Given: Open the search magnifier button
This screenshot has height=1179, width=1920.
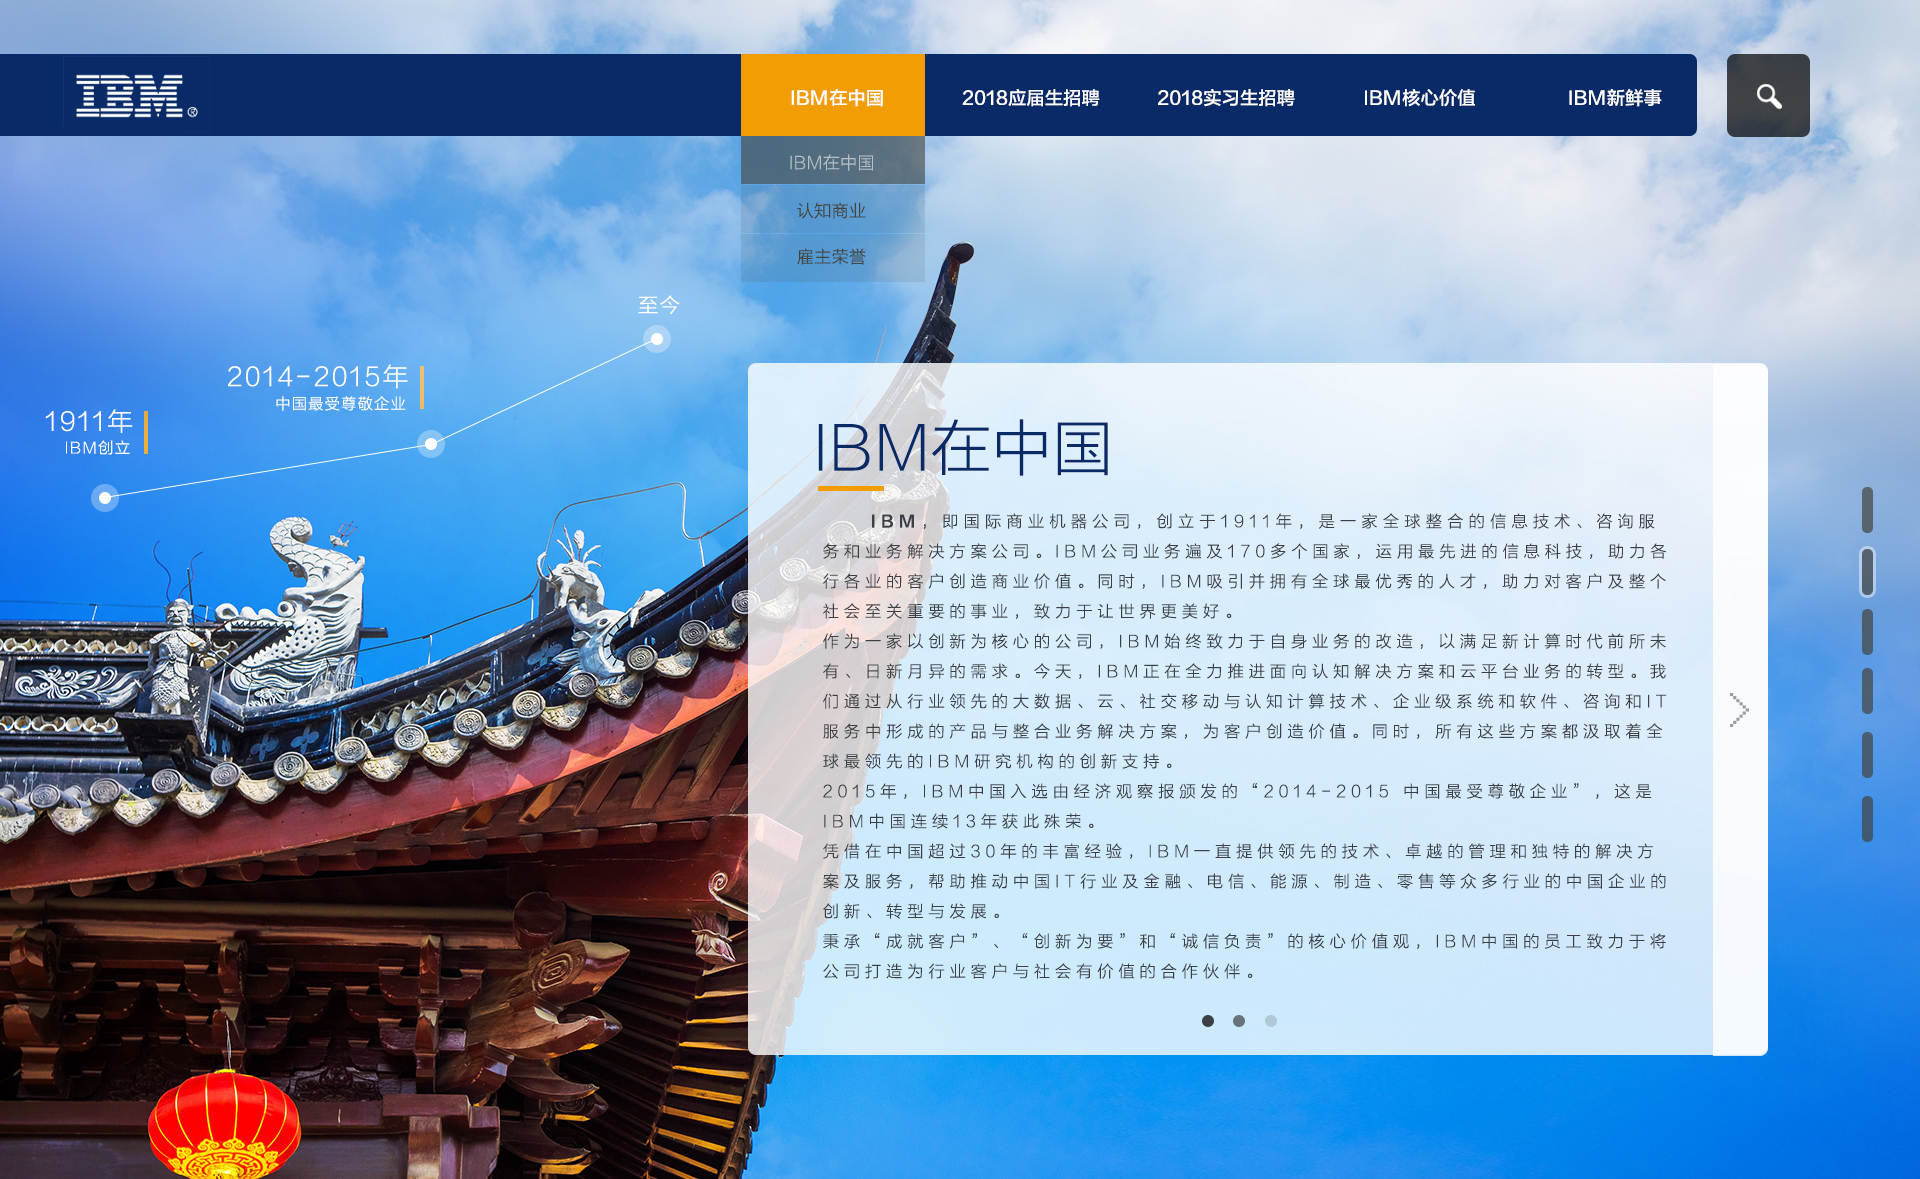Looking at the screenshot, I should click(1768, 96).
